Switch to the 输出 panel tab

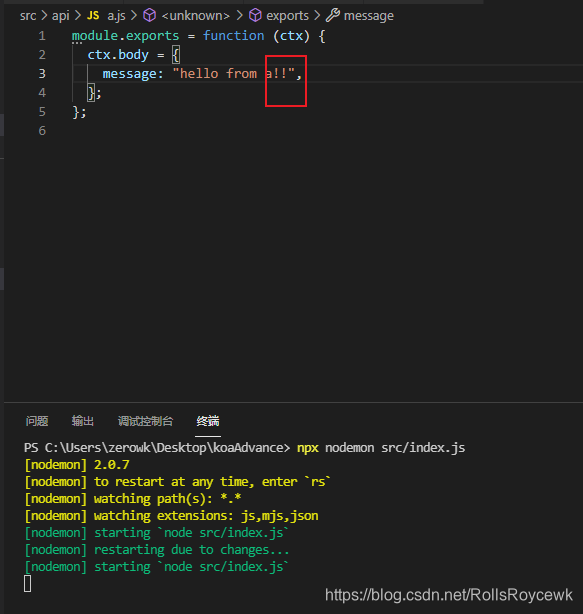(83, 421)
